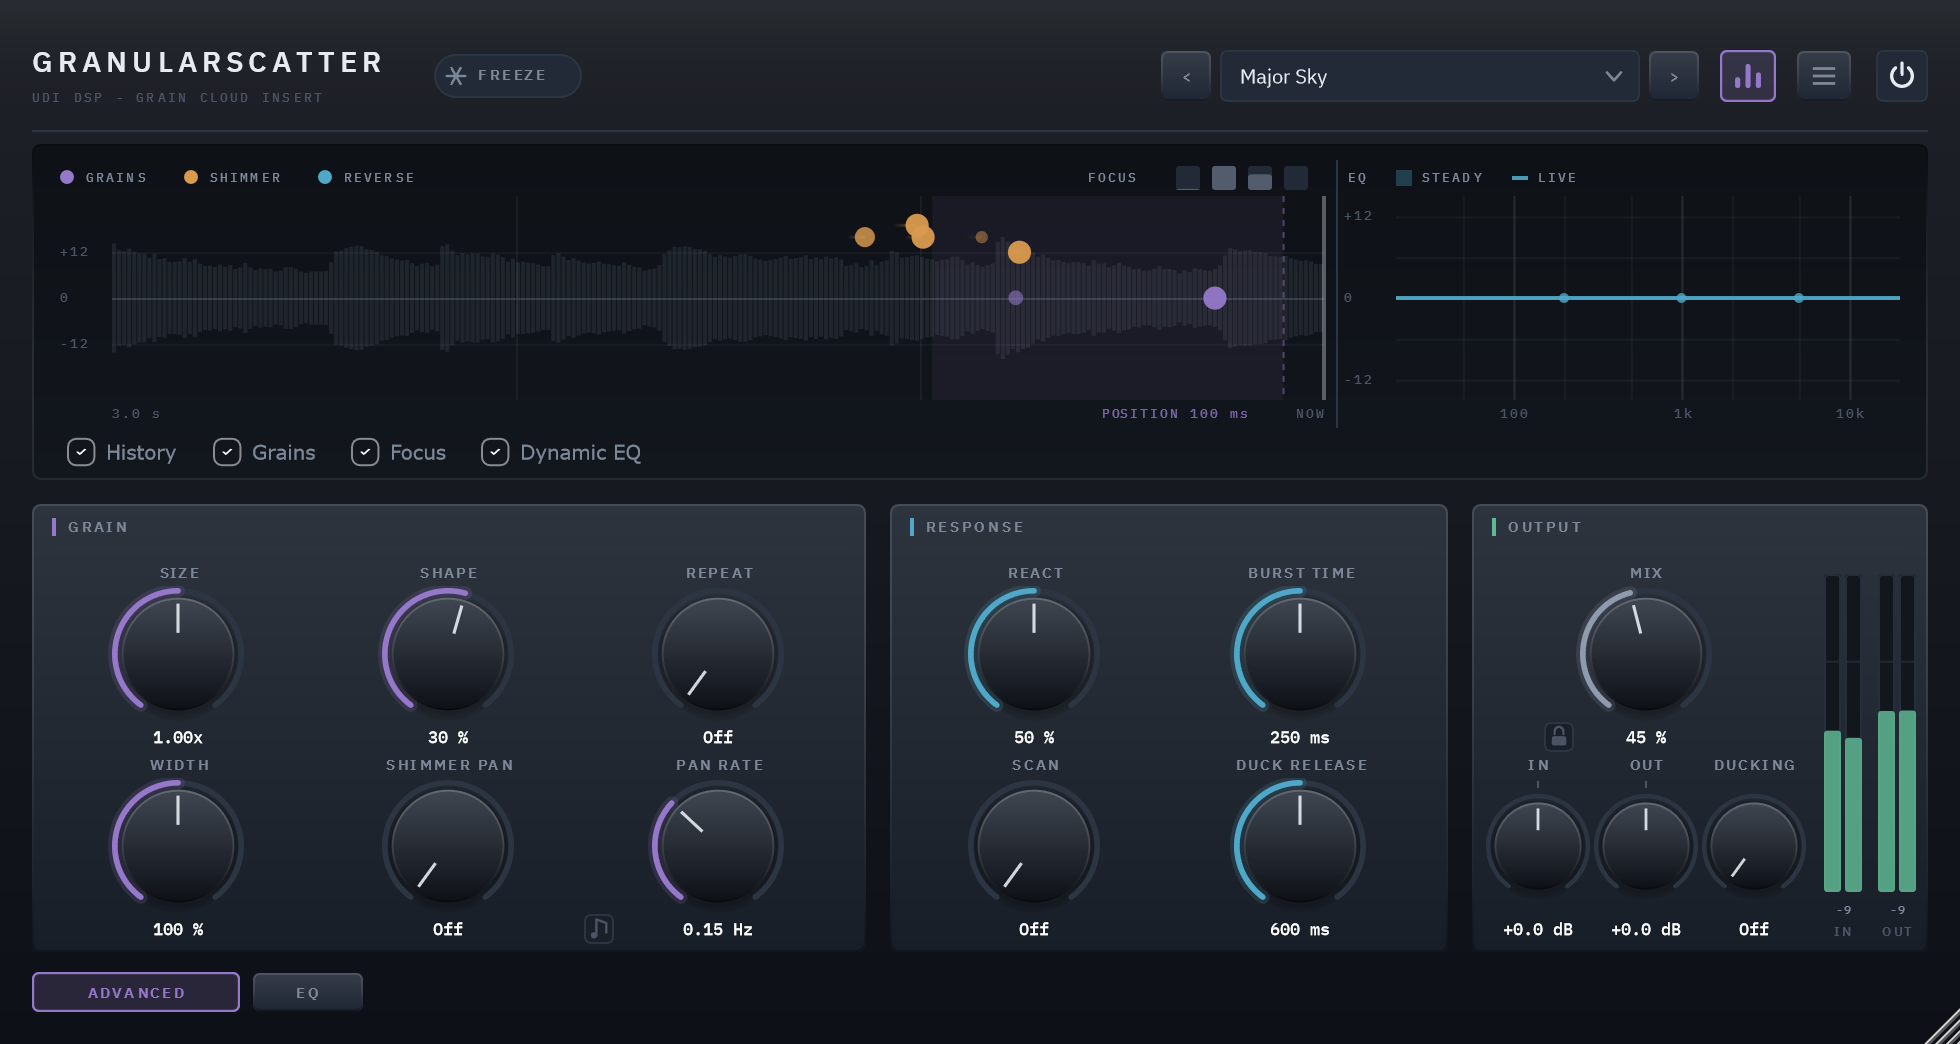The width and height of the screenshot is (1960, 1044).
Task: Click the in/out gain lock icon
Action: tap(1559, 737)
